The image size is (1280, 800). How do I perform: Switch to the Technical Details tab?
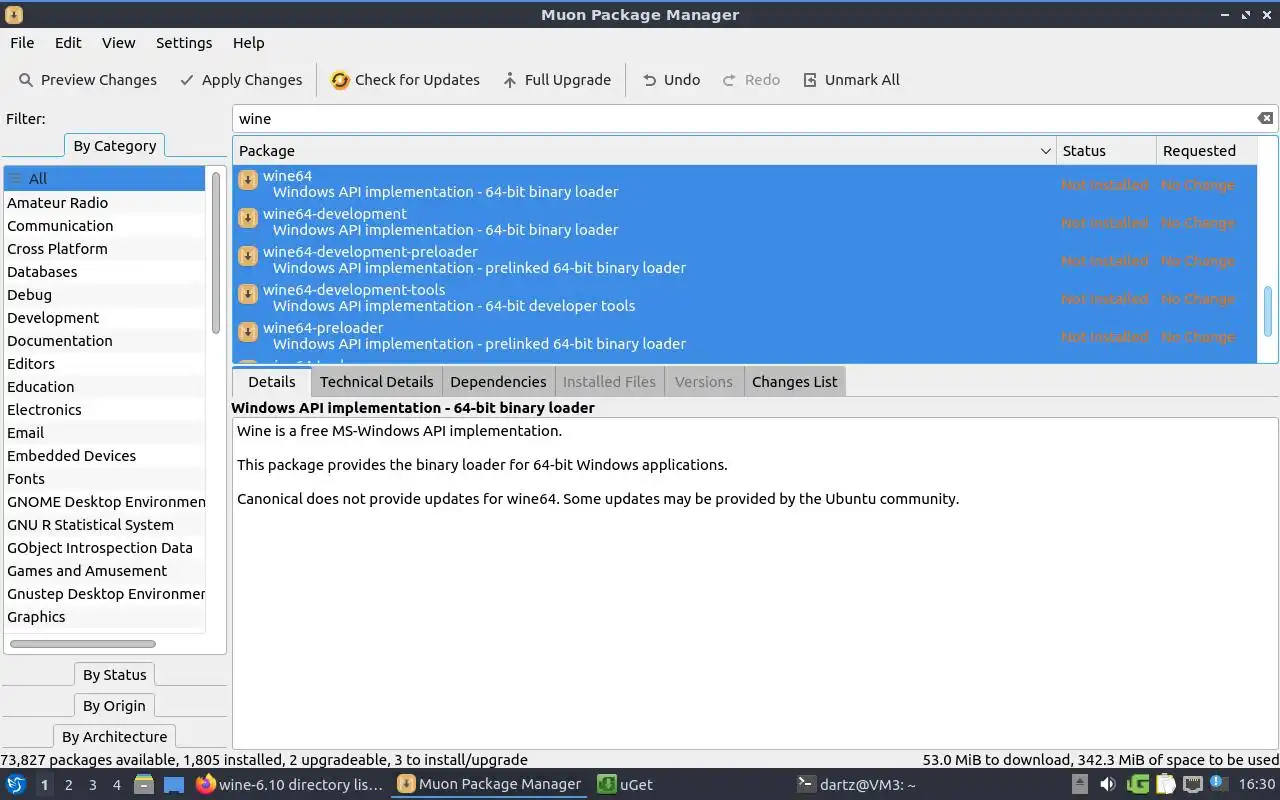tap(377, 382)
